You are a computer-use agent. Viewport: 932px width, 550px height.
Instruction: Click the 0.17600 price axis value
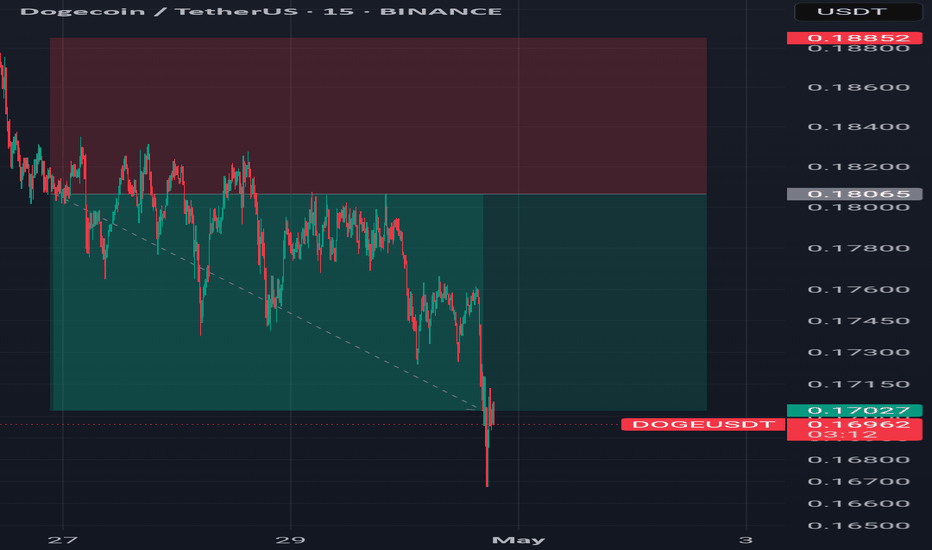[x=858, y=290]
